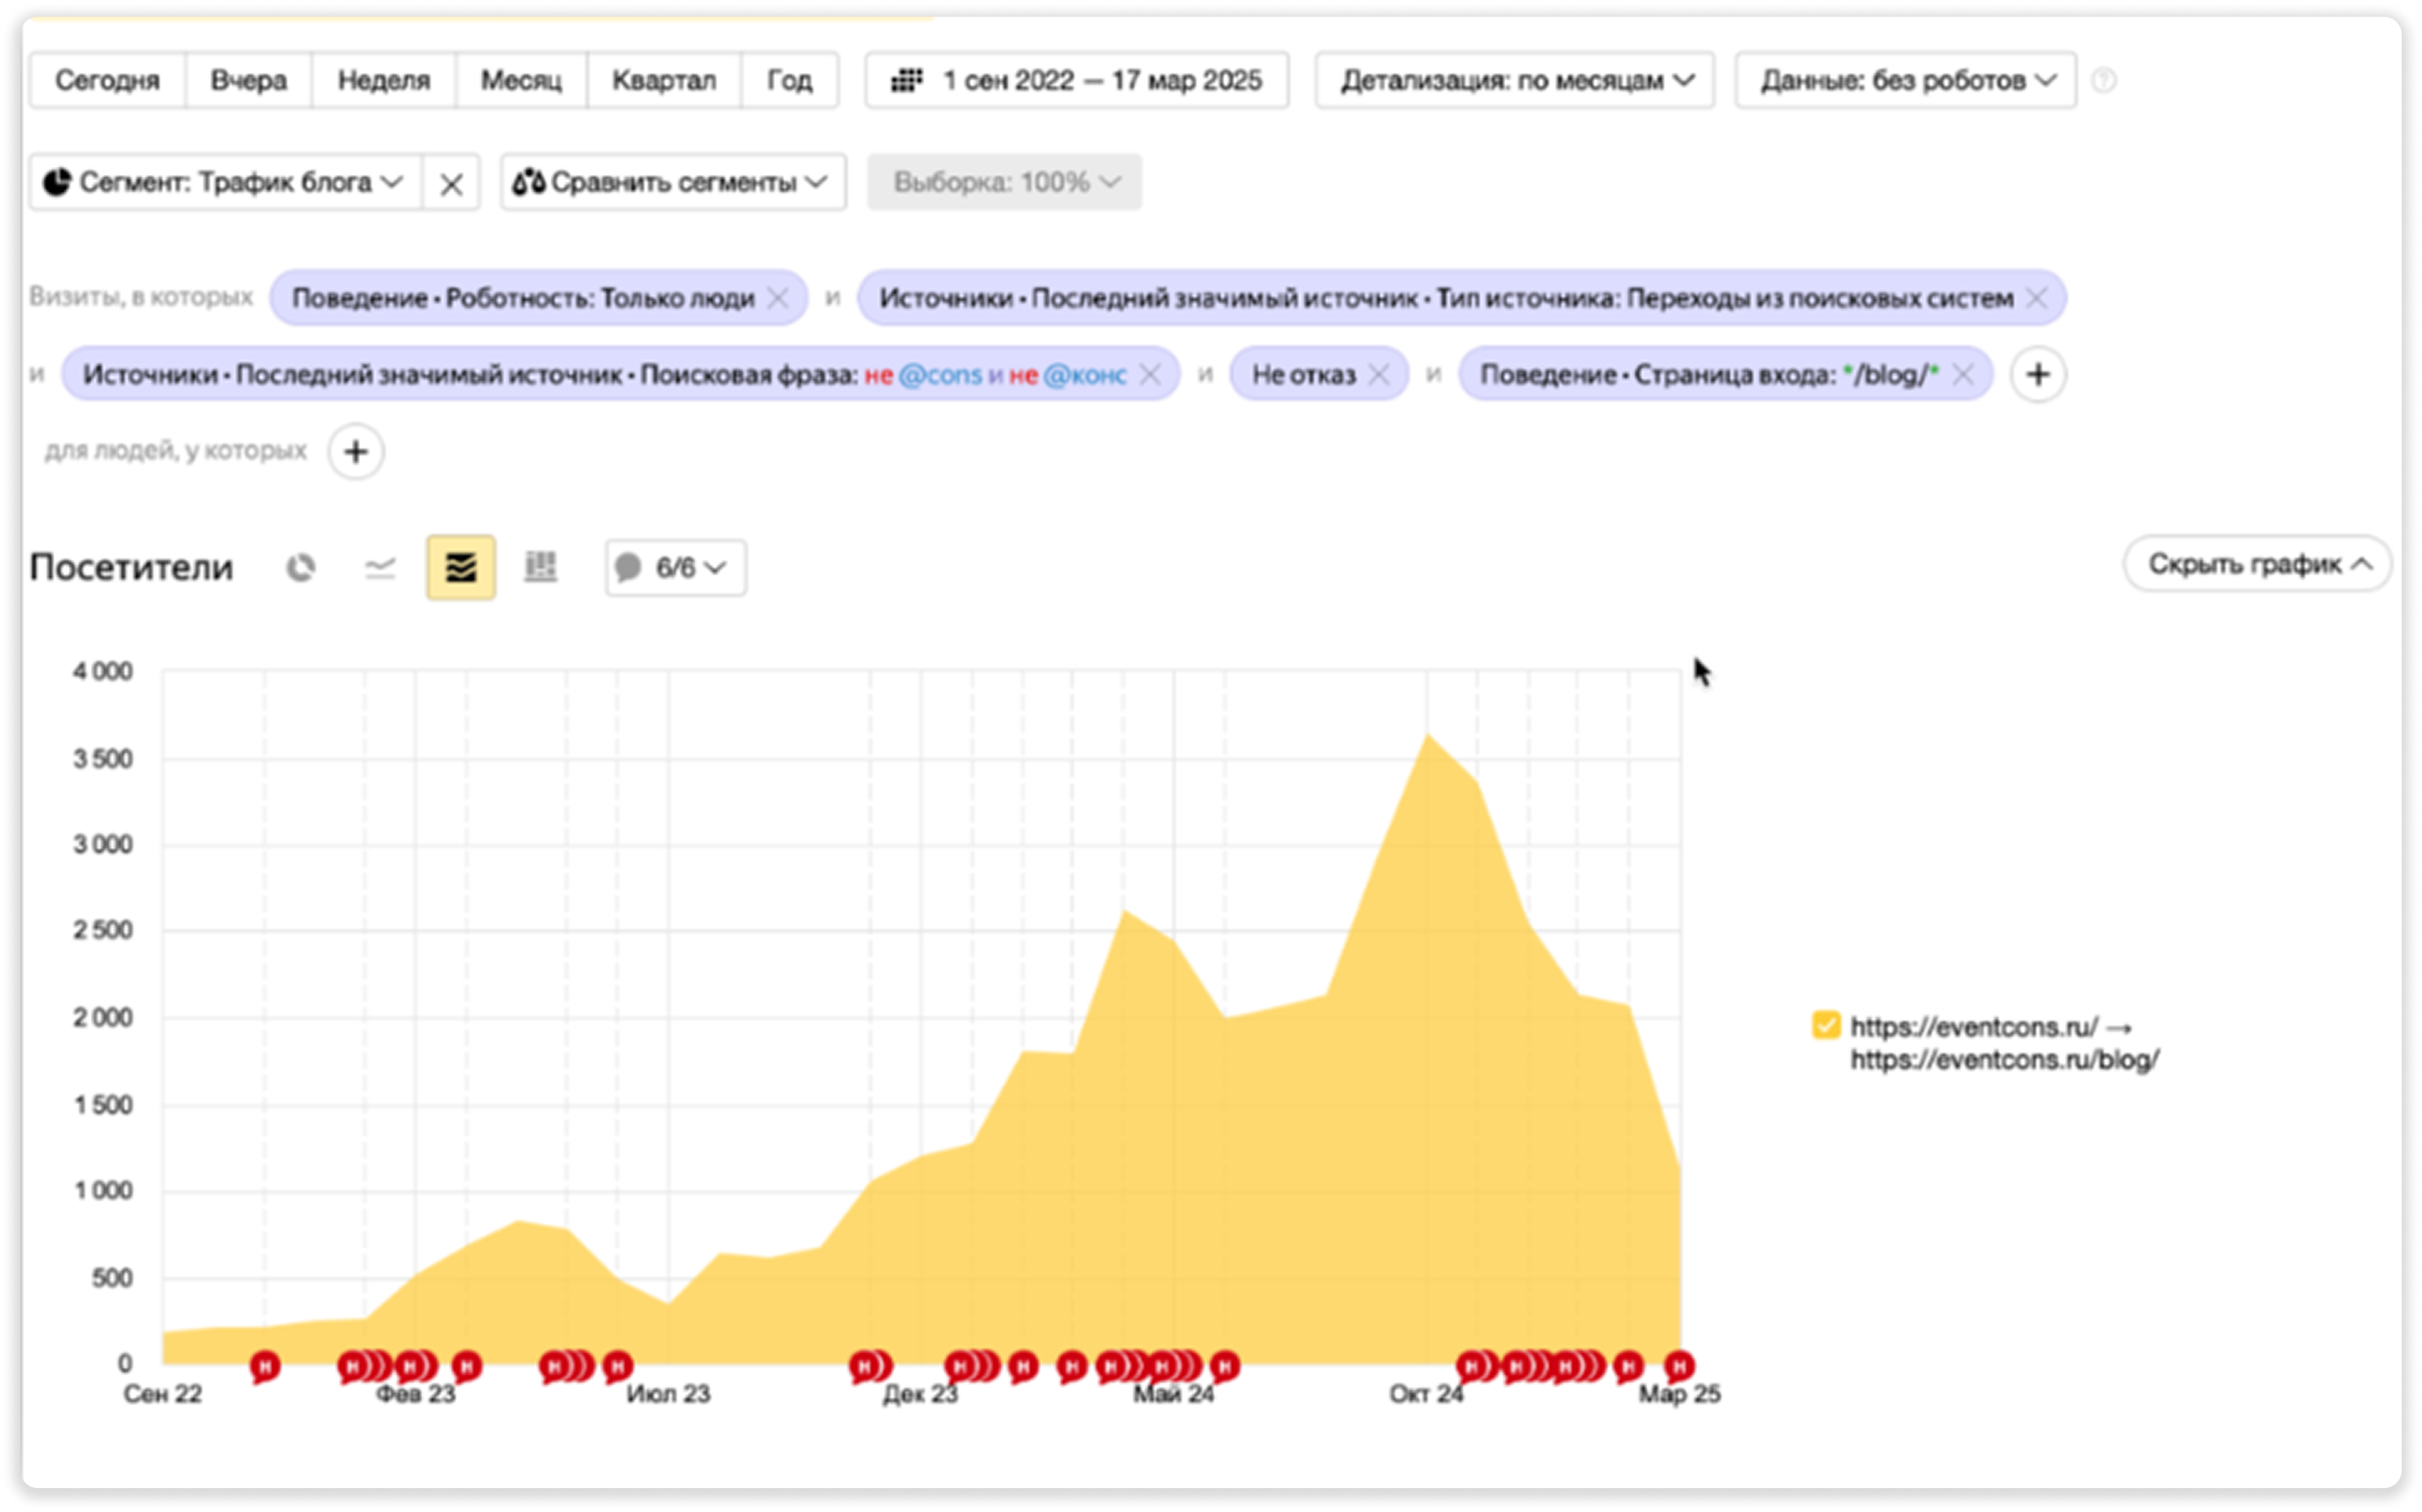2422x1512 pixels.
Task: Select the Квартал period tab
Action: click(664, 80)
